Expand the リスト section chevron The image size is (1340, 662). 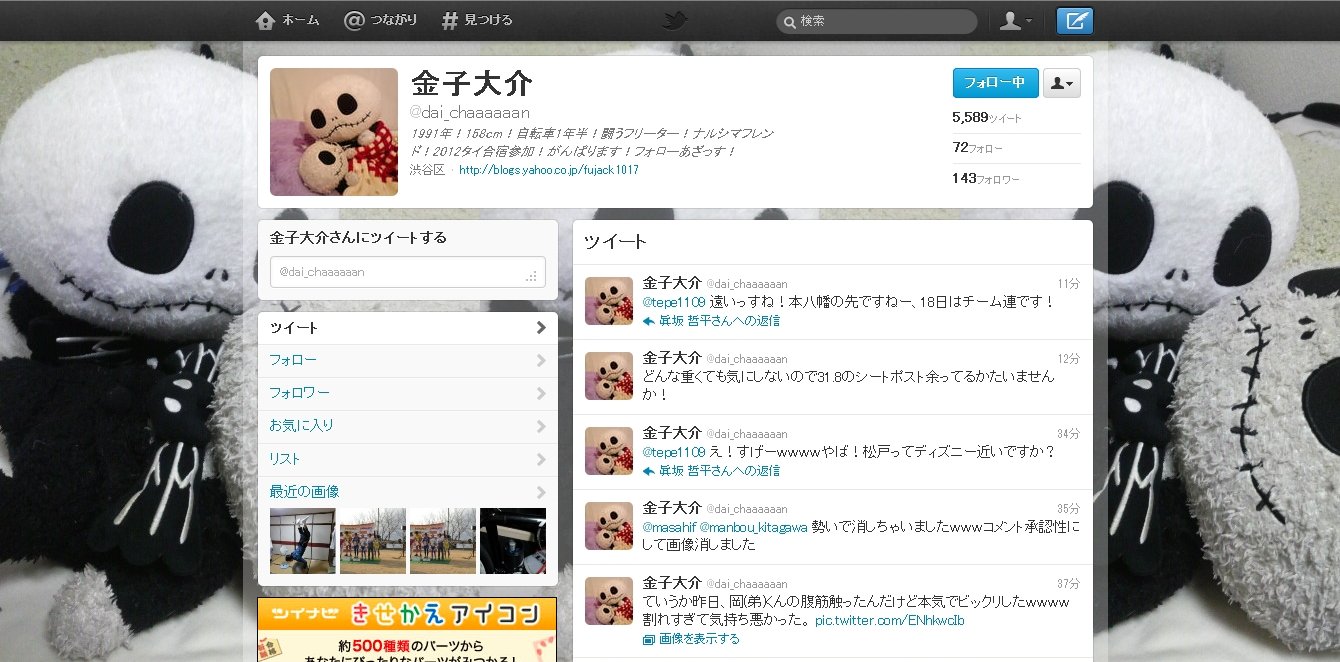540,459
